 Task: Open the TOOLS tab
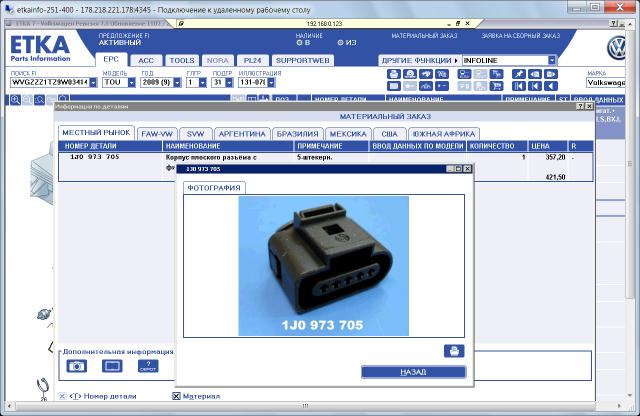click(182, 60)
